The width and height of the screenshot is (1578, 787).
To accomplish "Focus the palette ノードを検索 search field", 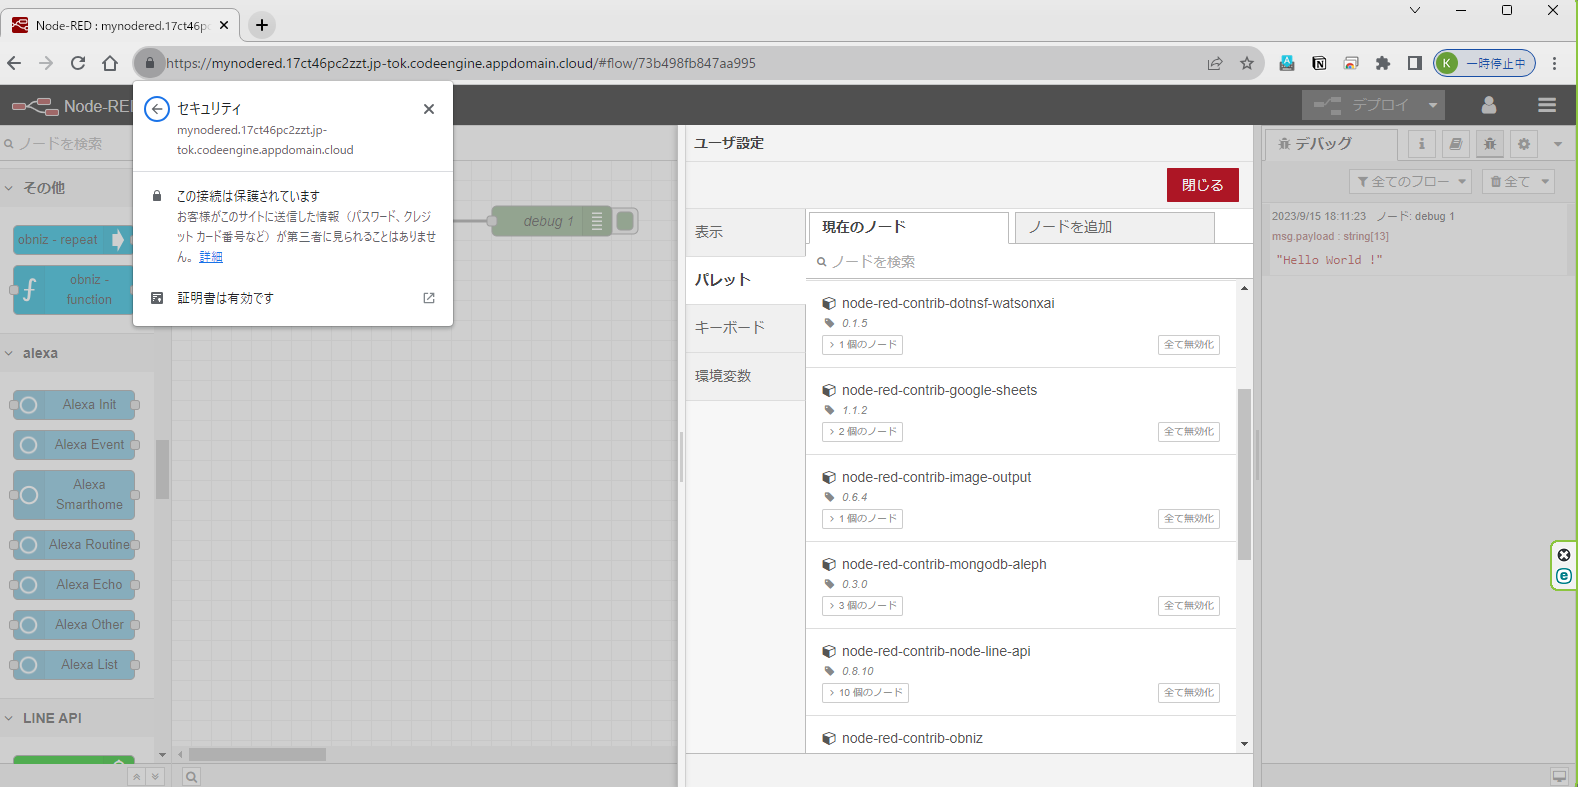I will 1030,262.
